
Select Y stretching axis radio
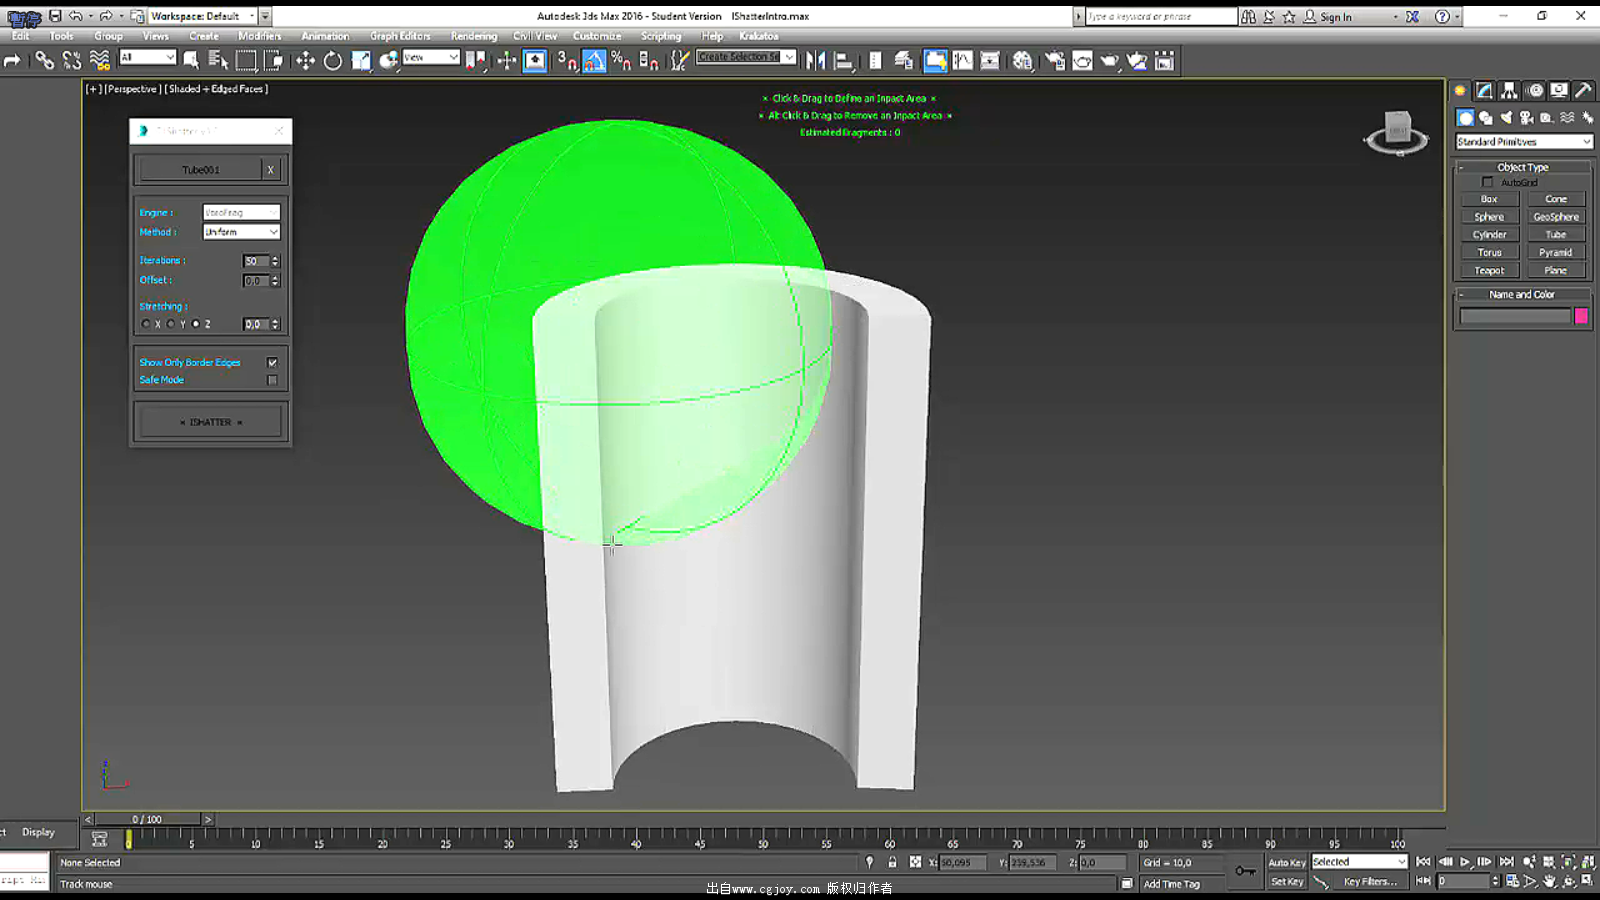[171, 324]
